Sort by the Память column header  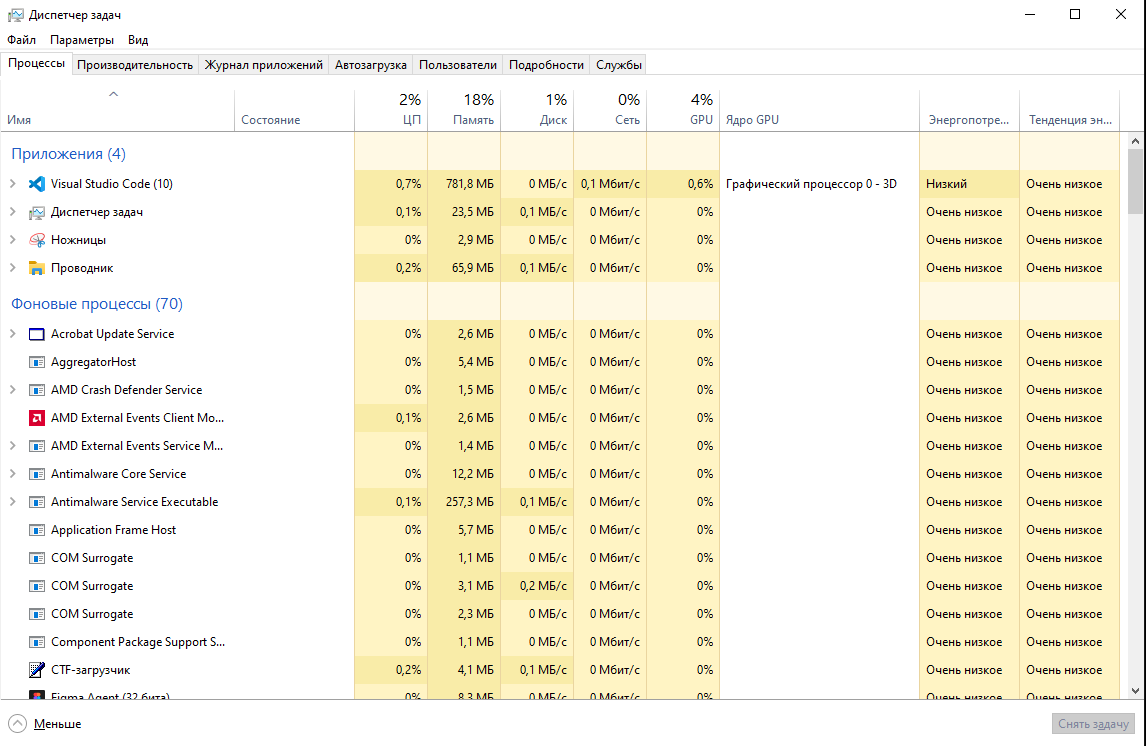(464, 111)
